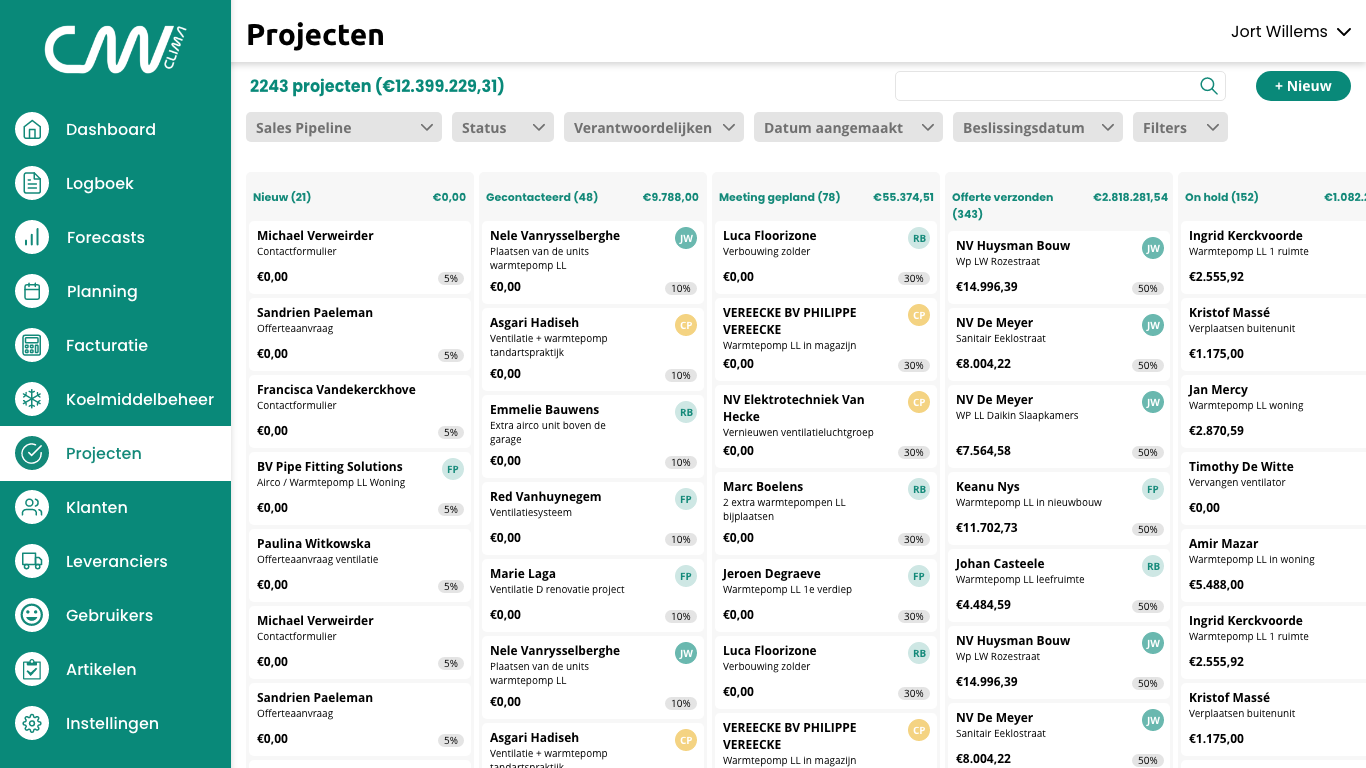Select Gebruikers in the sidebar menu

(x=109, y=615)
